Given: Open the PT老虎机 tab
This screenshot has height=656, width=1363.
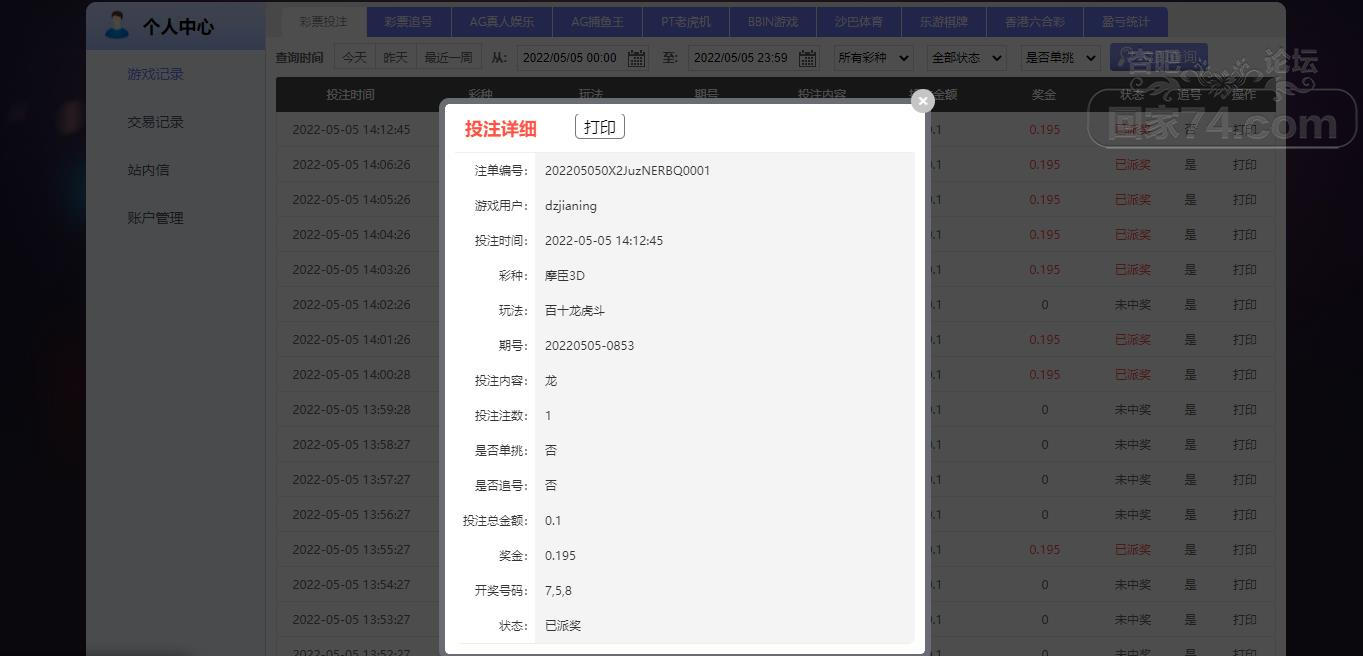Looking at the screenshot, I should 686,21.
